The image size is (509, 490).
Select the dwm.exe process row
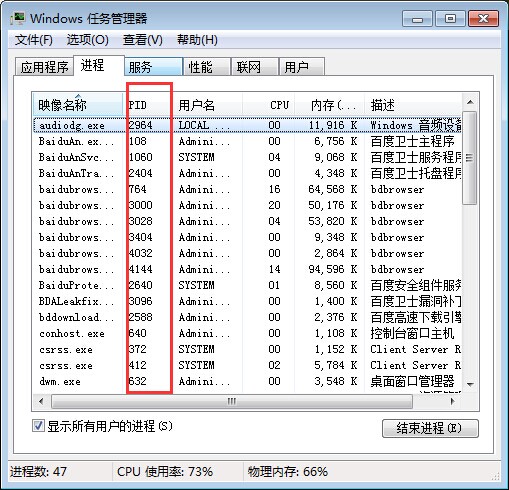pyautogui.click(x=247, y=381)
